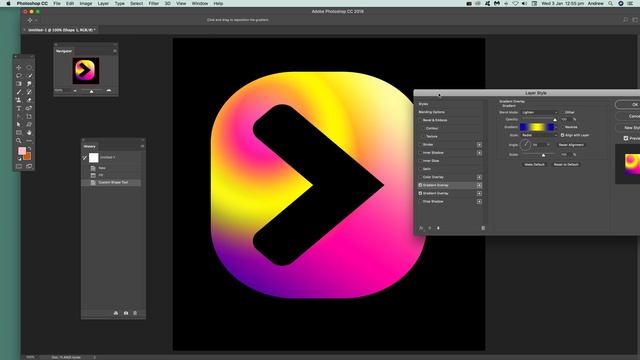Select the Hand tool
This screenshot has width=640, height=360.
click(29, 133)
